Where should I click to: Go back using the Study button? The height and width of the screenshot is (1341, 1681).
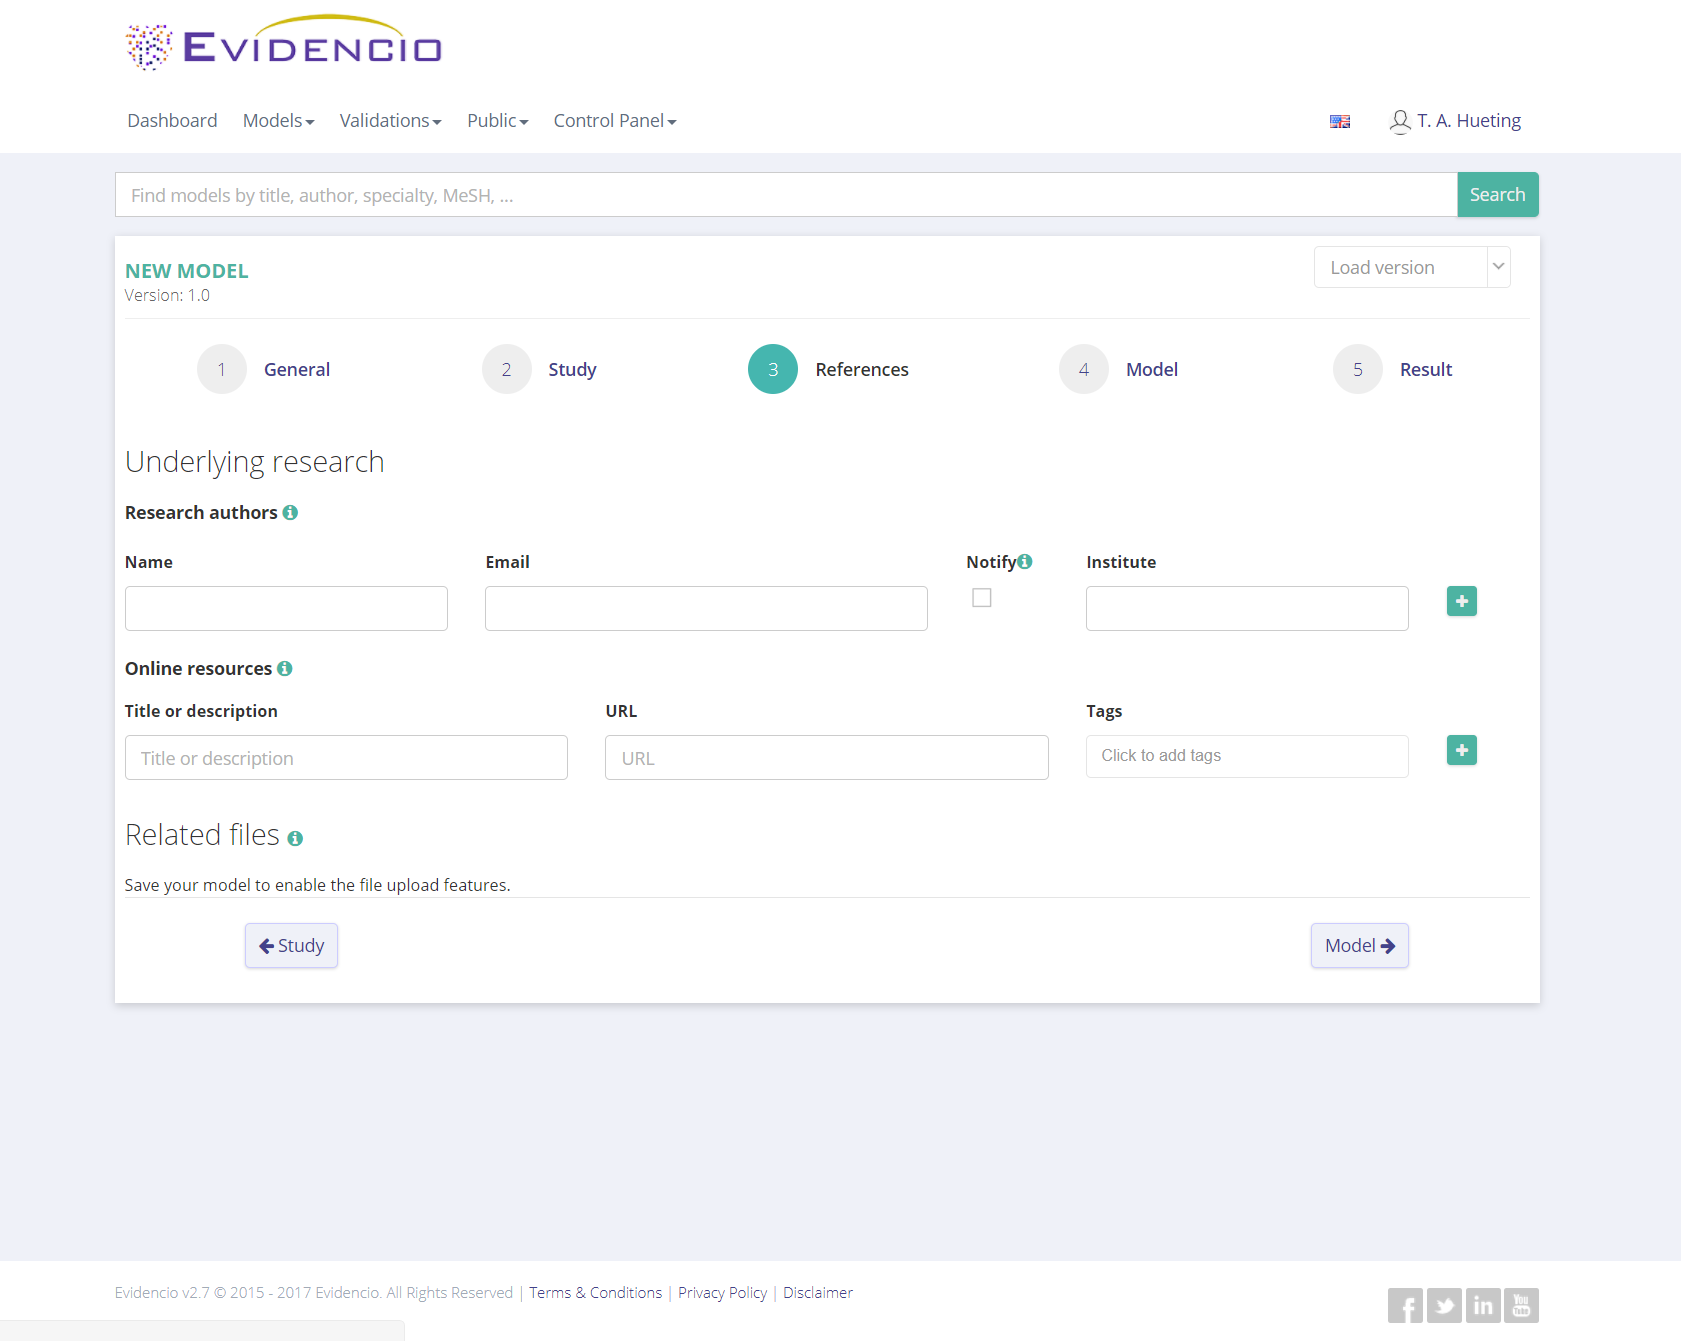tap(291, 946)
